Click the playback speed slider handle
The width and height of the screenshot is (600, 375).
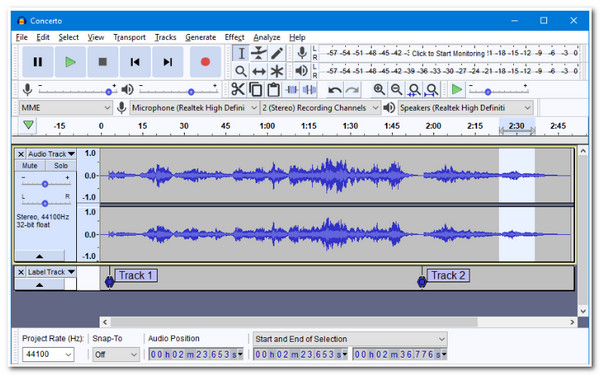(x=488, y=92)
